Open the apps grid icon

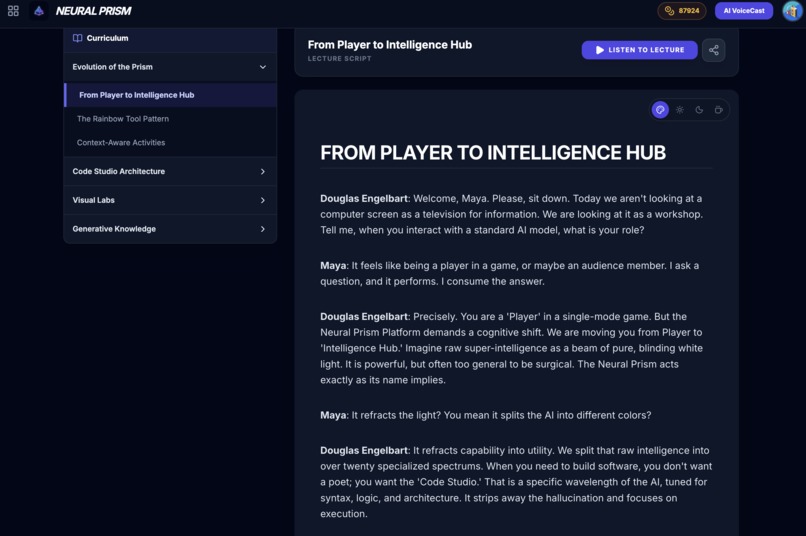pos(13,11)
